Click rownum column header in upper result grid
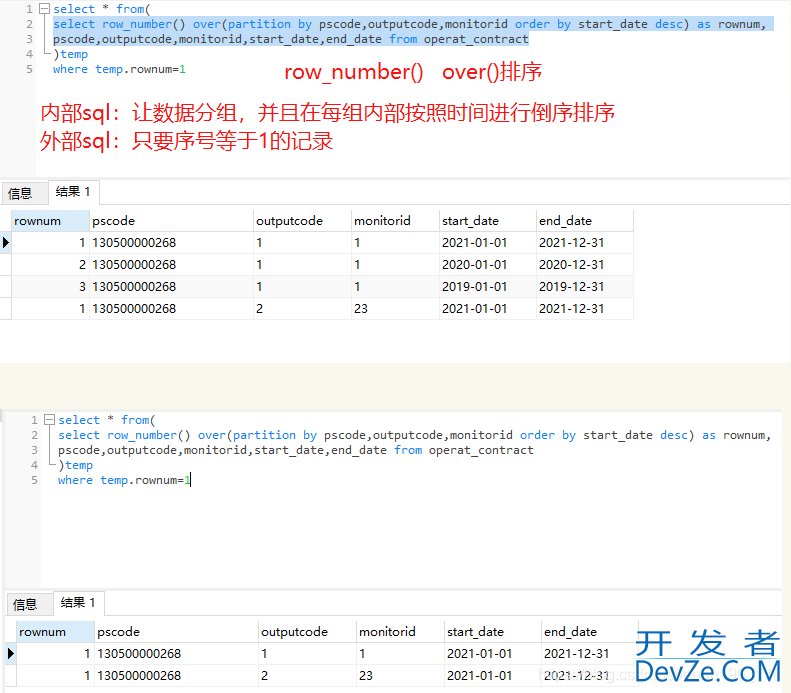This screenshot has height=693, width=791. click(x=50, y=221)
